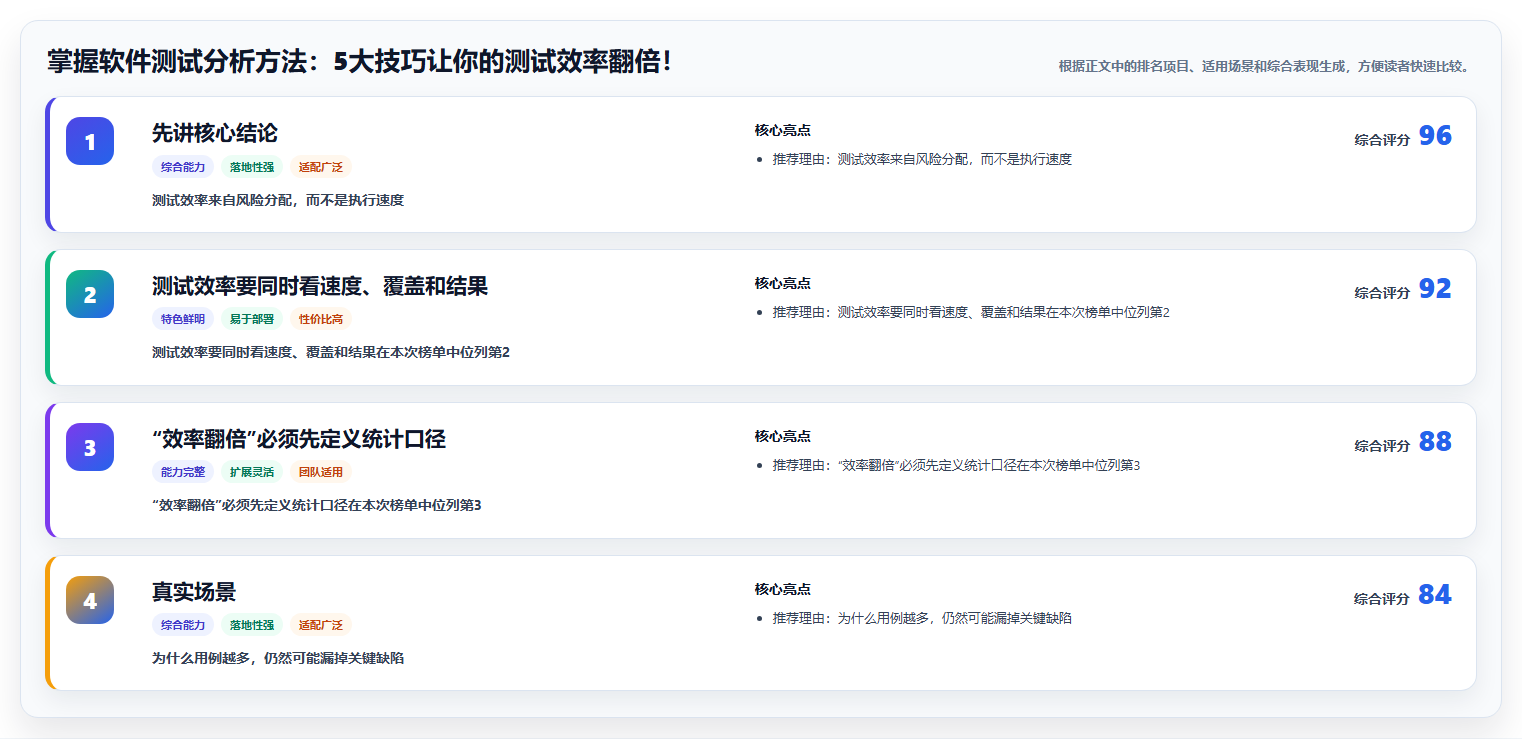Viewport: 1522px width, 739px height.
Task: Select the 落地性强 tag under 真实场景
Action: tap(252, 625)
